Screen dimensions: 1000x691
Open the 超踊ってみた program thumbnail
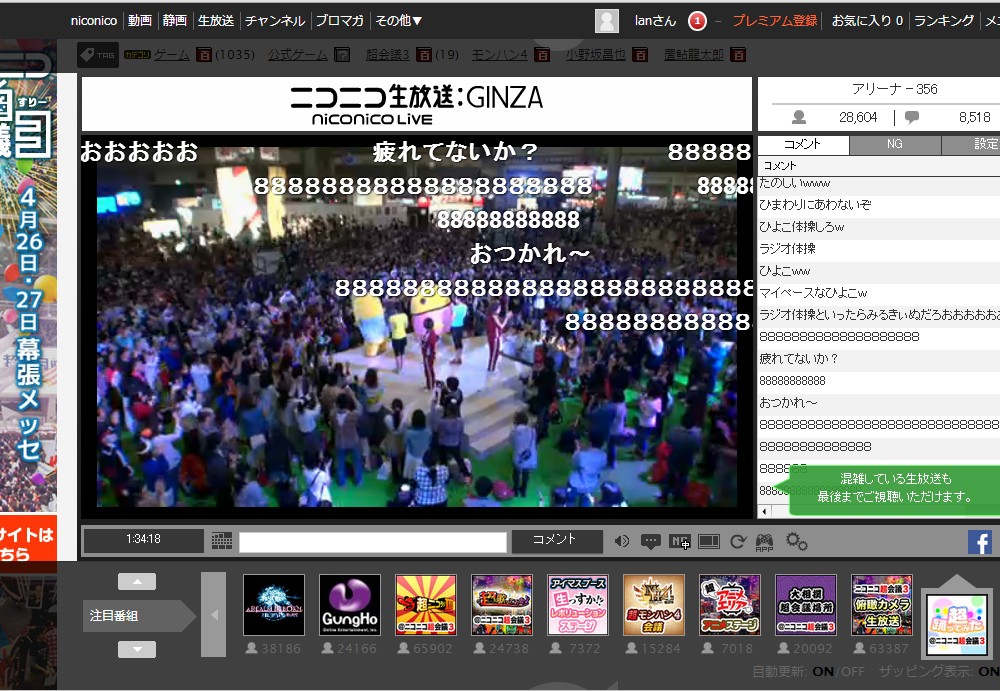[x=956, y=625]
